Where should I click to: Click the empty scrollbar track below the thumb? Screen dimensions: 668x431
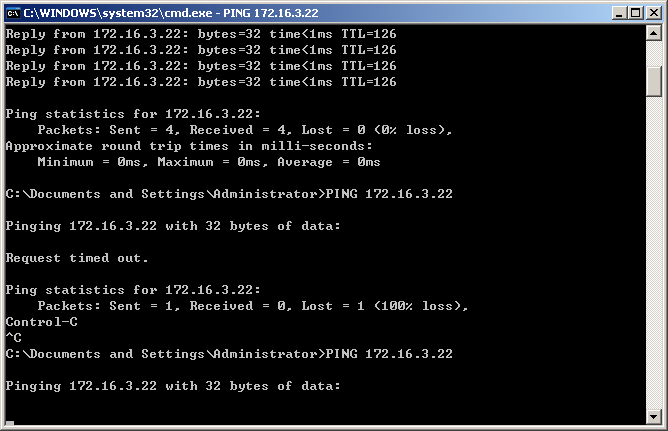(x=654, y=251)
